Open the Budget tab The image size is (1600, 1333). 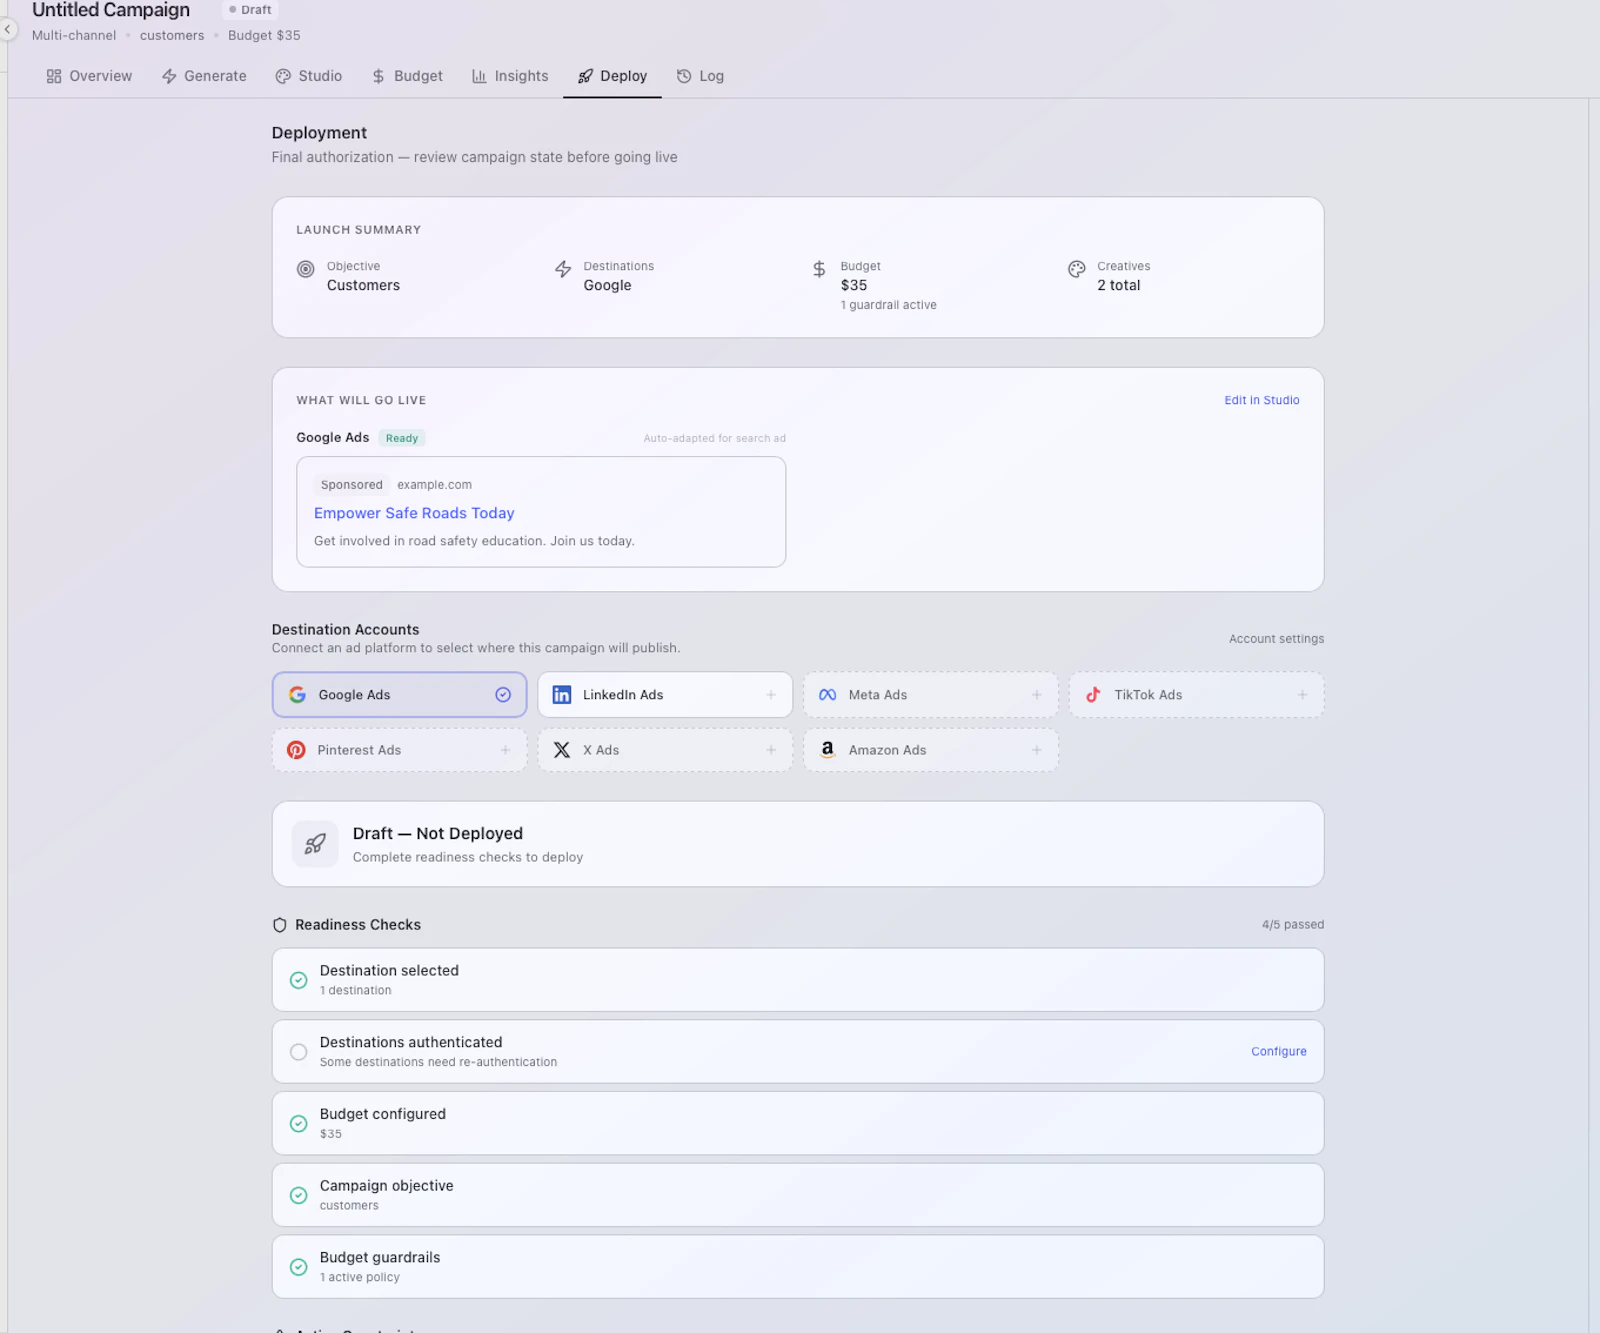tap(407, 76)
